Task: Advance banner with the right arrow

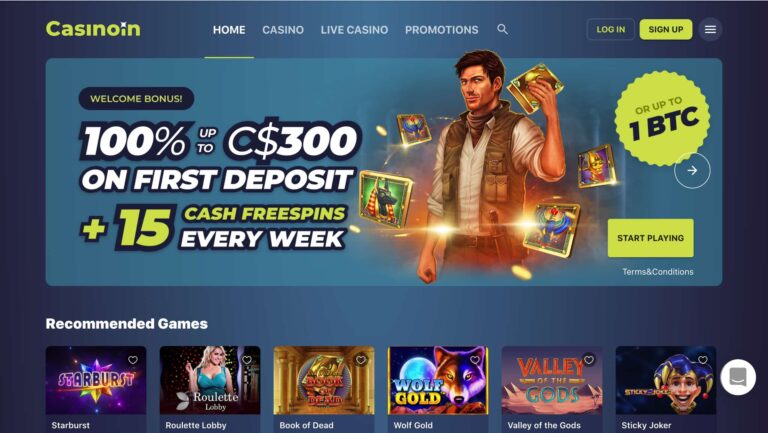Action: pos(692,170)
